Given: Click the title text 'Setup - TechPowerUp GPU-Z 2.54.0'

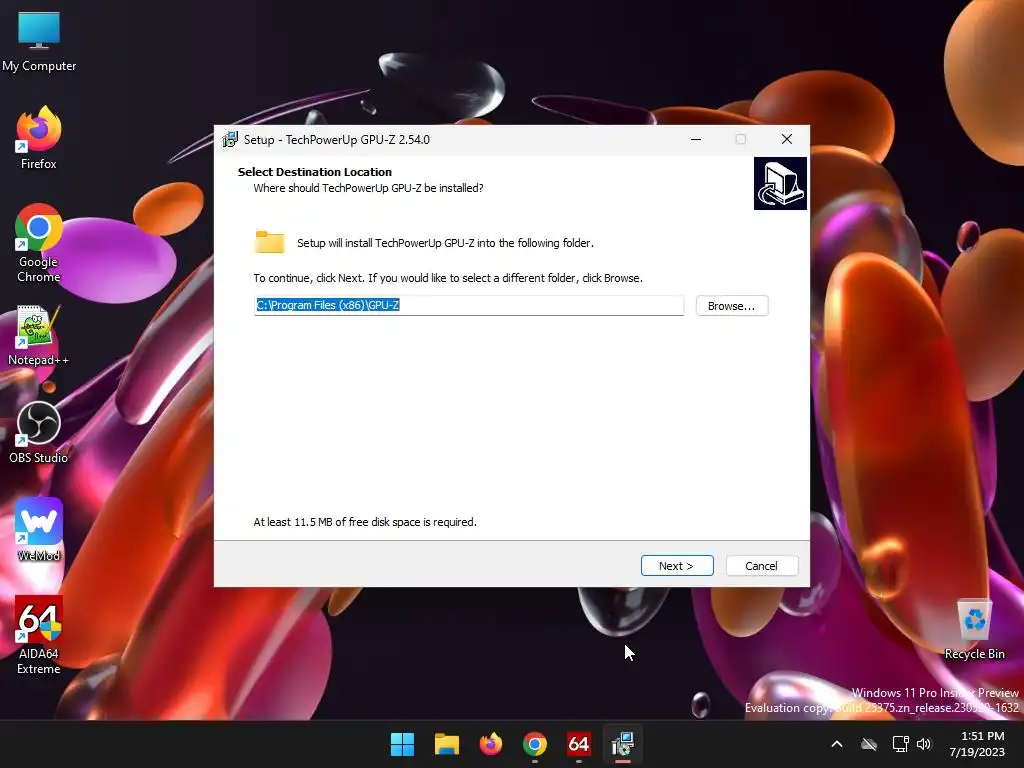Looking at the screenshot, I should [337, 139].
